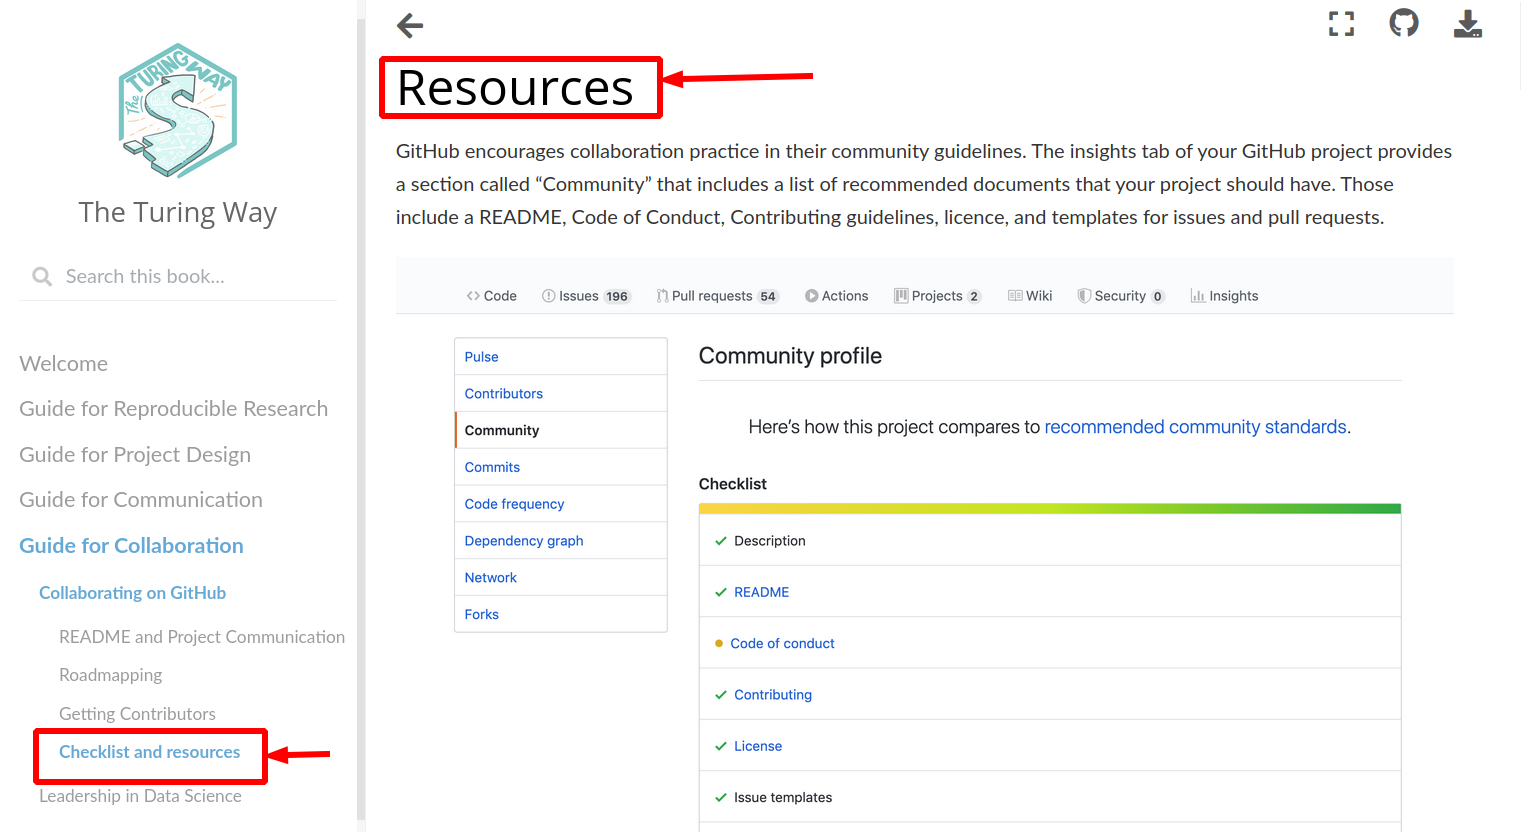Open Collaborating on GitHub section
The width and height of the screenshot is (1529, 832).
(x=133, y=593)
